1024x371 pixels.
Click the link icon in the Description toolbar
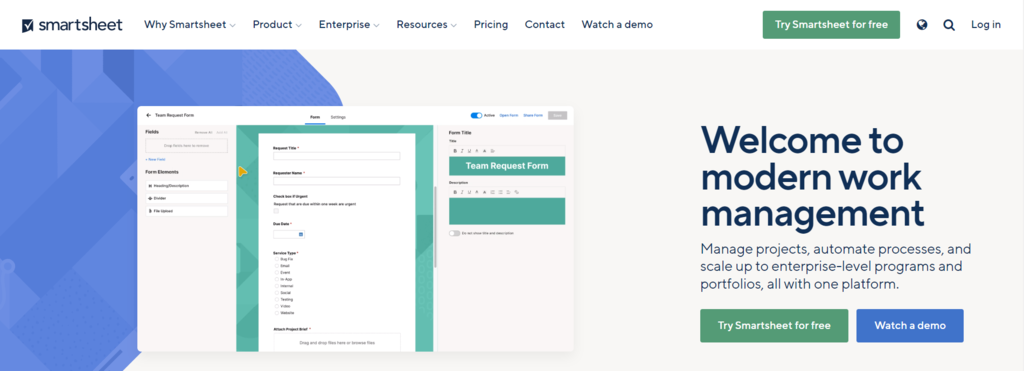pos(517,192)
